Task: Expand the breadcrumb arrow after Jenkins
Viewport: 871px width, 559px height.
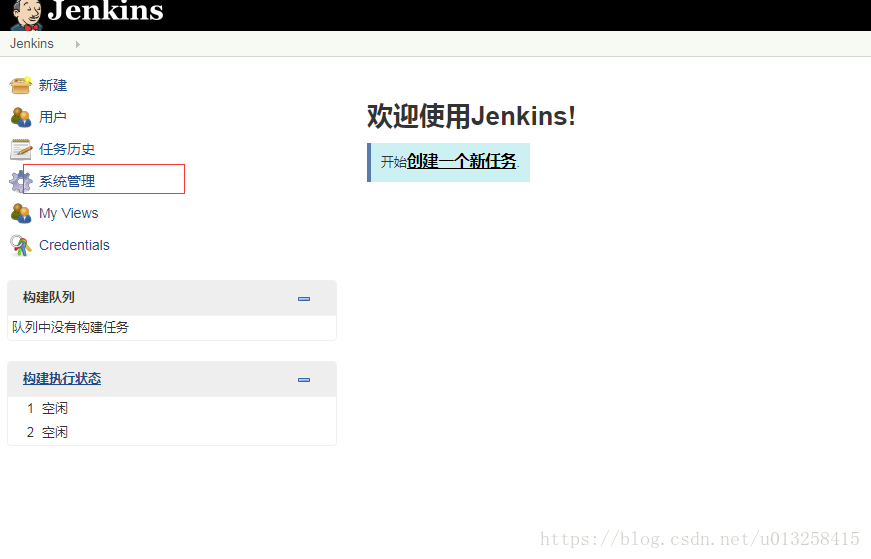Action: tap(78, 44)
